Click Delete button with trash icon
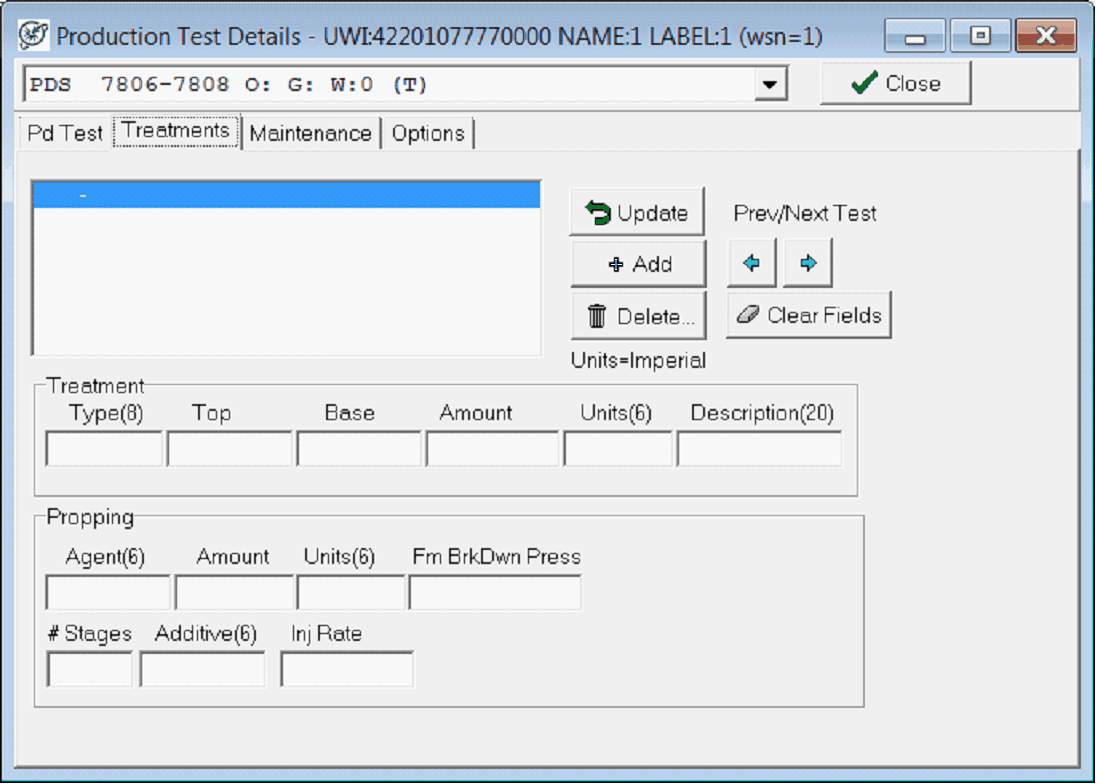Image resolution: width=1096 pixels, height=784 pixels. [x=638, y=317]
